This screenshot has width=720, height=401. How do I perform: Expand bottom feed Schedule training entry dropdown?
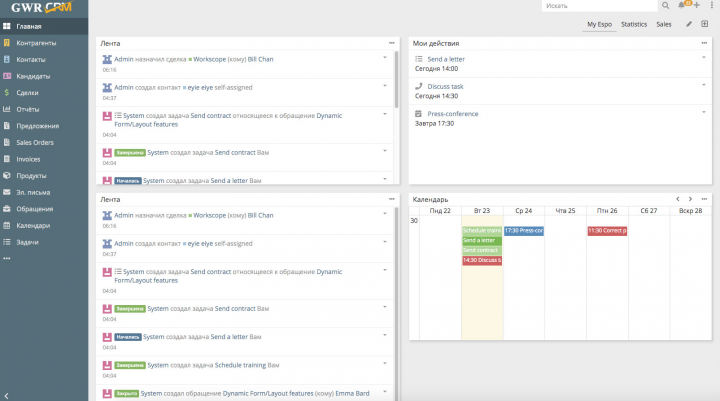(385, 364)
